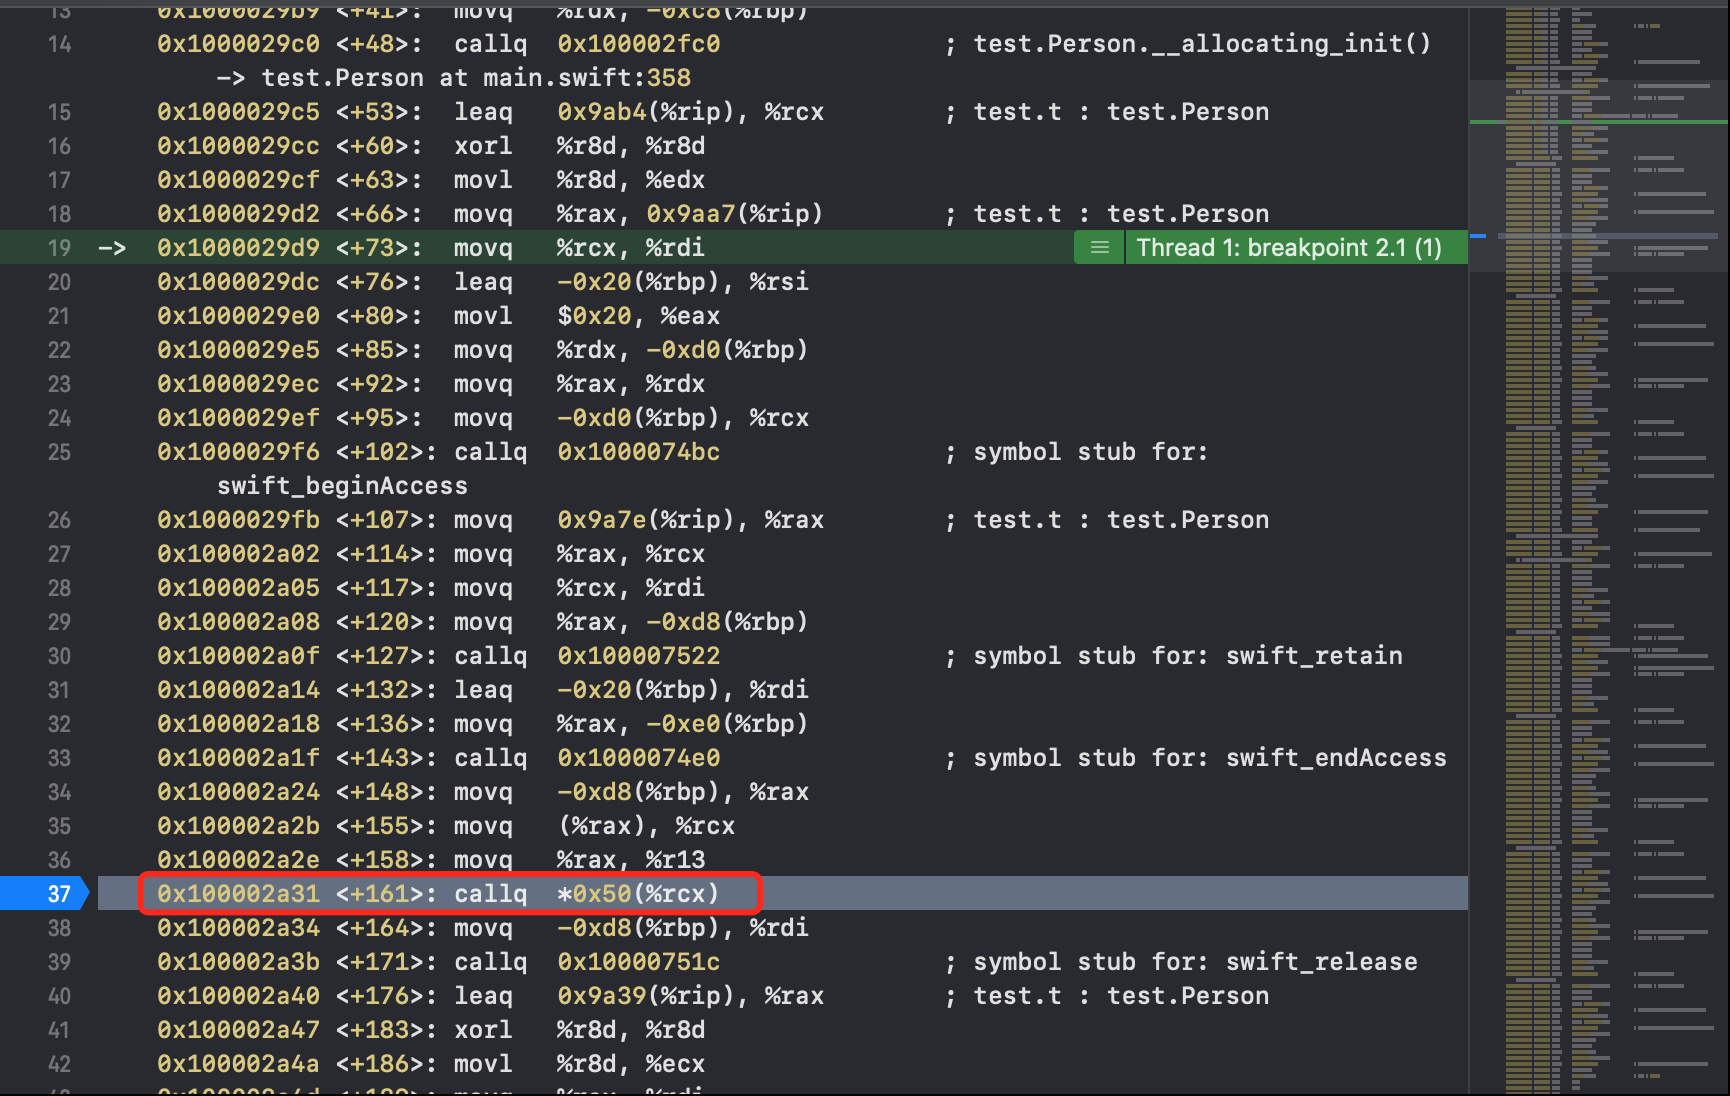
Task: Click operand '%rax, -0xe0(%rbp)' on line 32
Action: click(x=683, y=724)
